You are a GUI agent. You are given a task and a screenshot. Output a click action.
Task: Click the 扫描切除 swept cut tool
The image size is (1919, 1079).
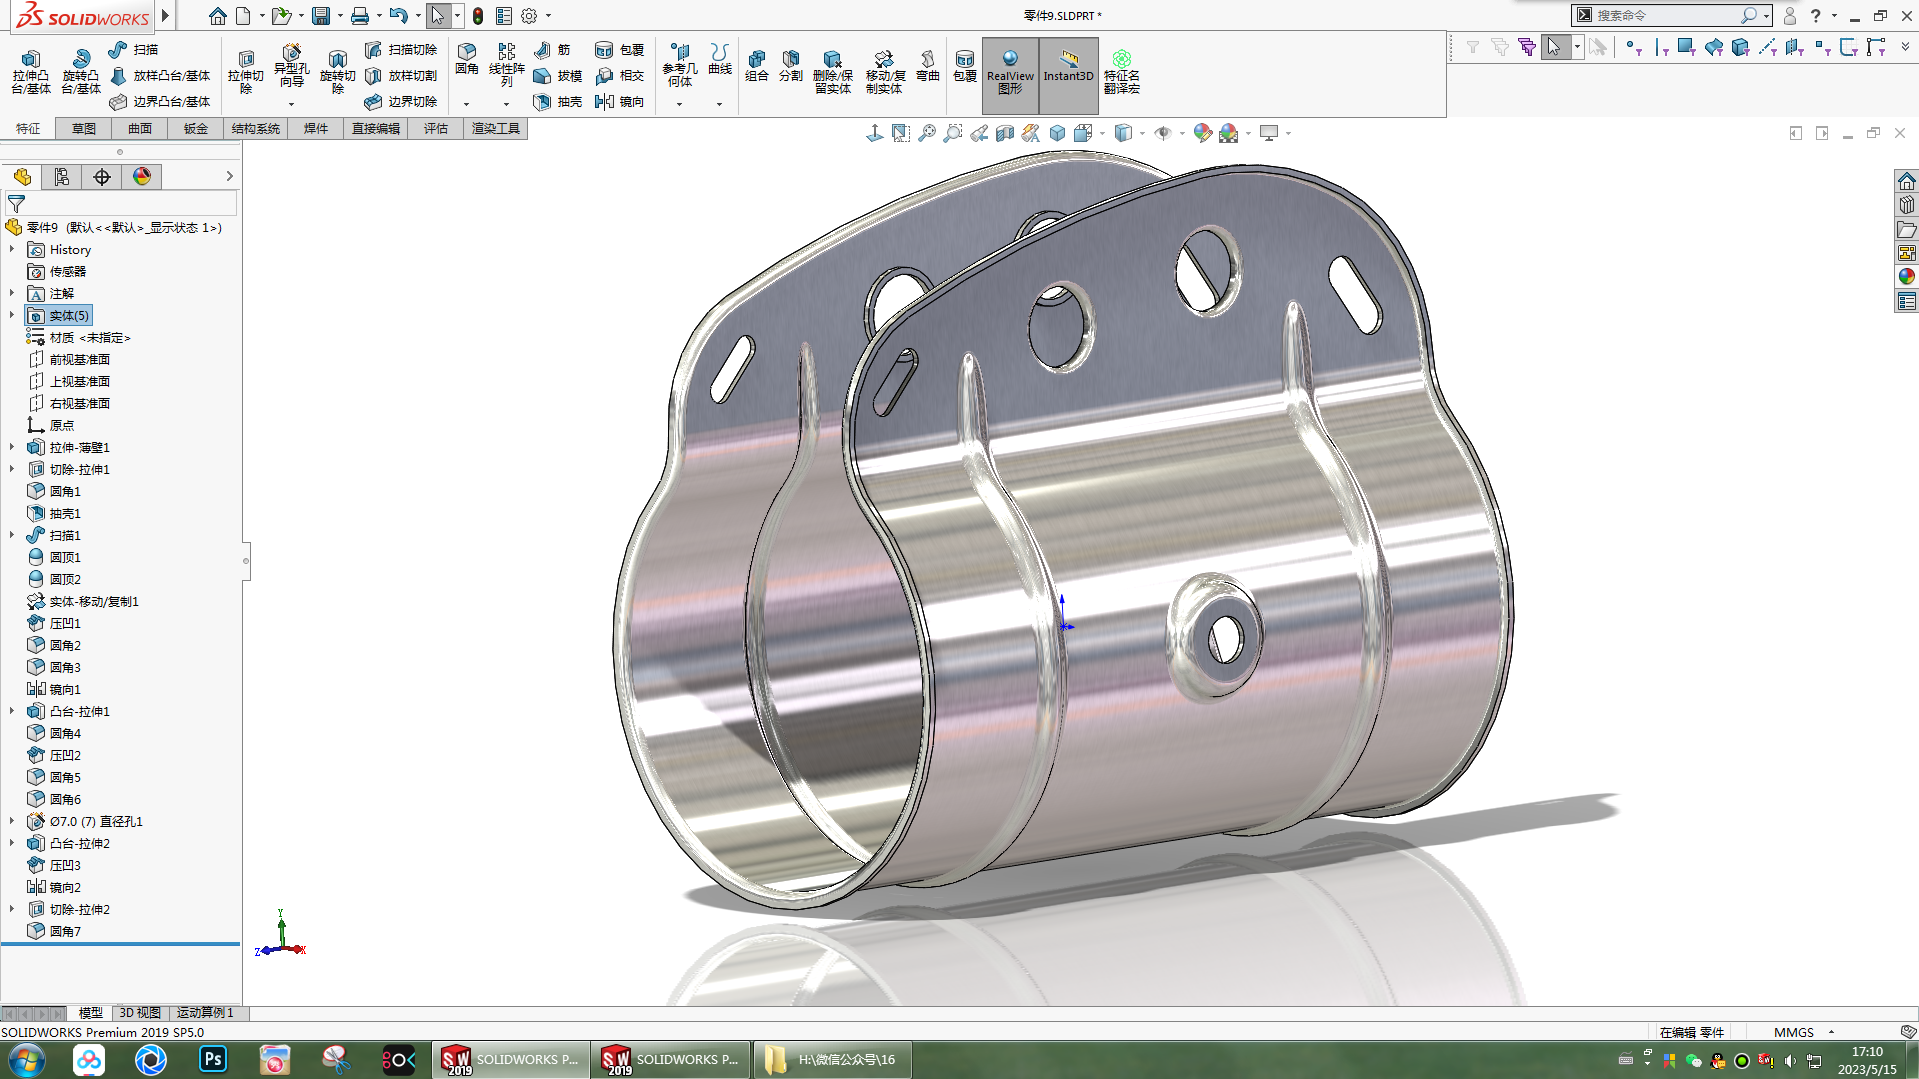click(x=401, y=49)
